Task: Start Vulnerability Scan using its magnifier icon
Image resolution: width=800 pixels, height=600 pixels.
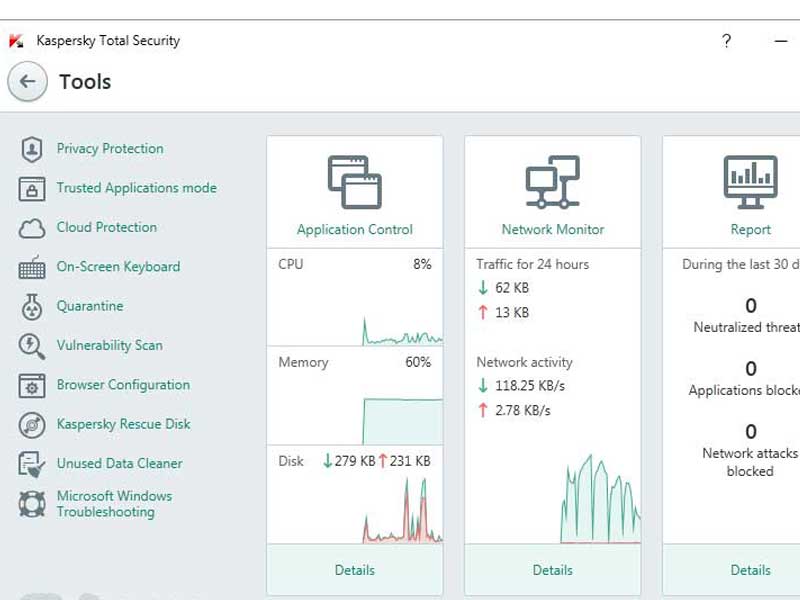Action: [x=32, y=345]
